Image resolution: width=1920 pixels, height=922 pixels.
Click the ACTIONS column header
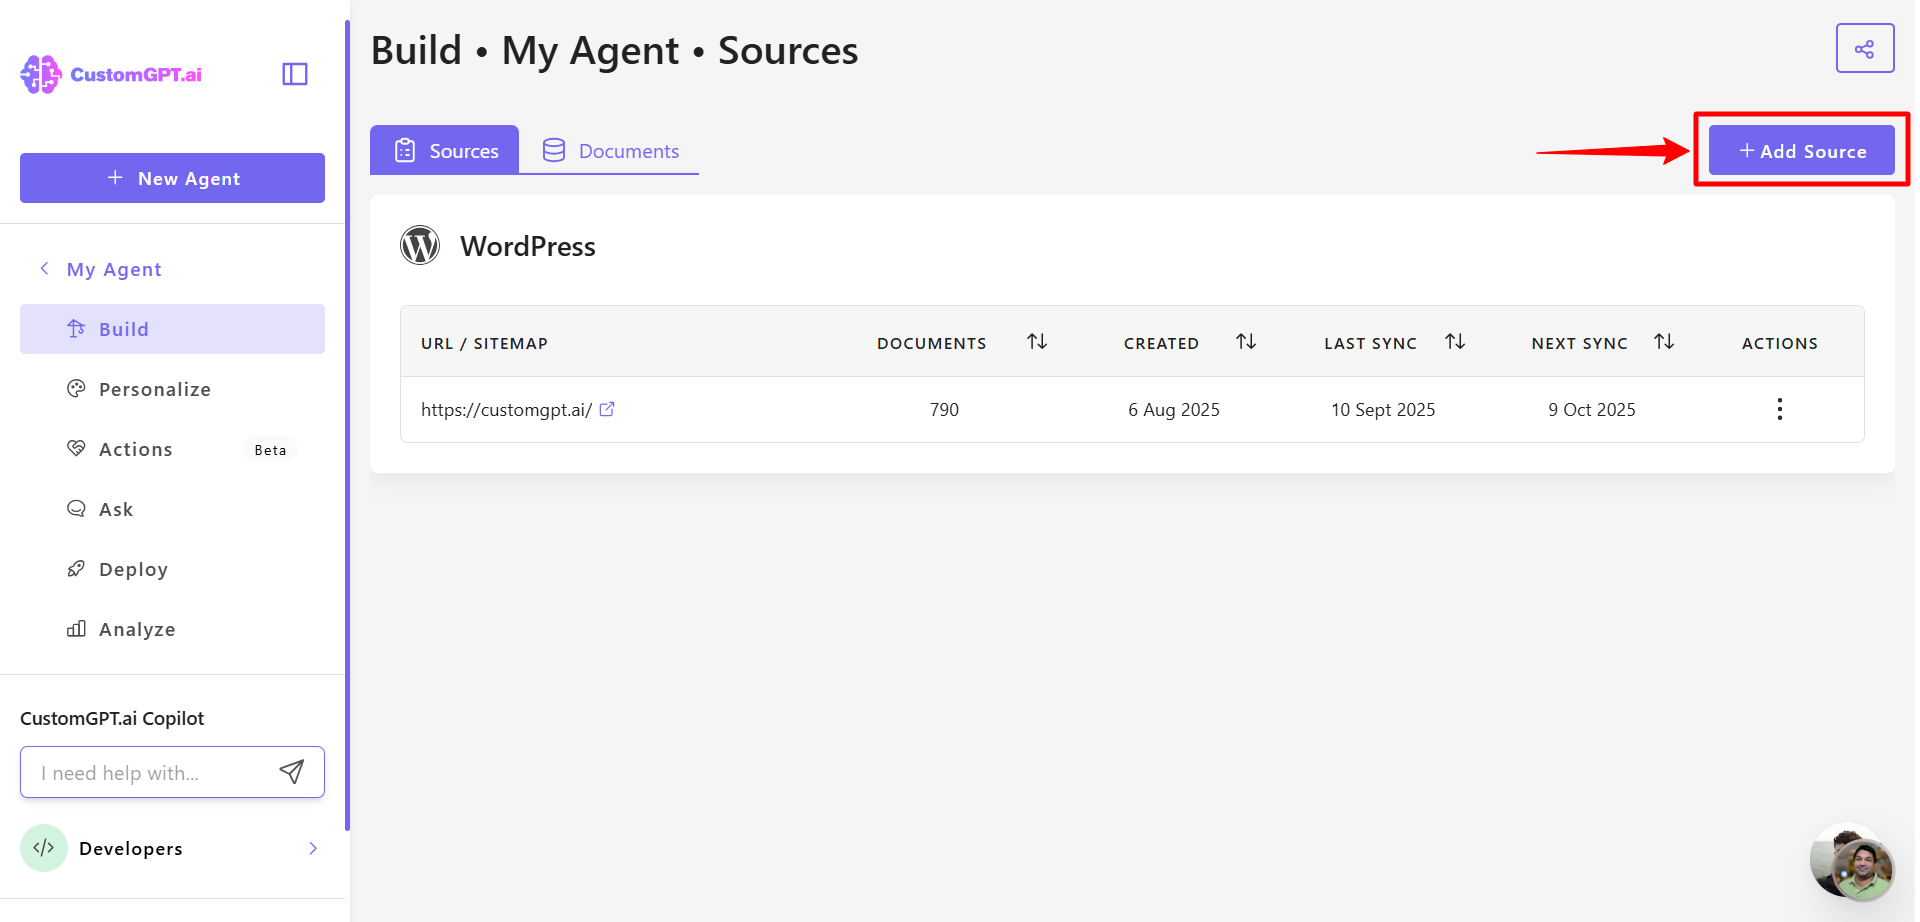click(1780, 343)
